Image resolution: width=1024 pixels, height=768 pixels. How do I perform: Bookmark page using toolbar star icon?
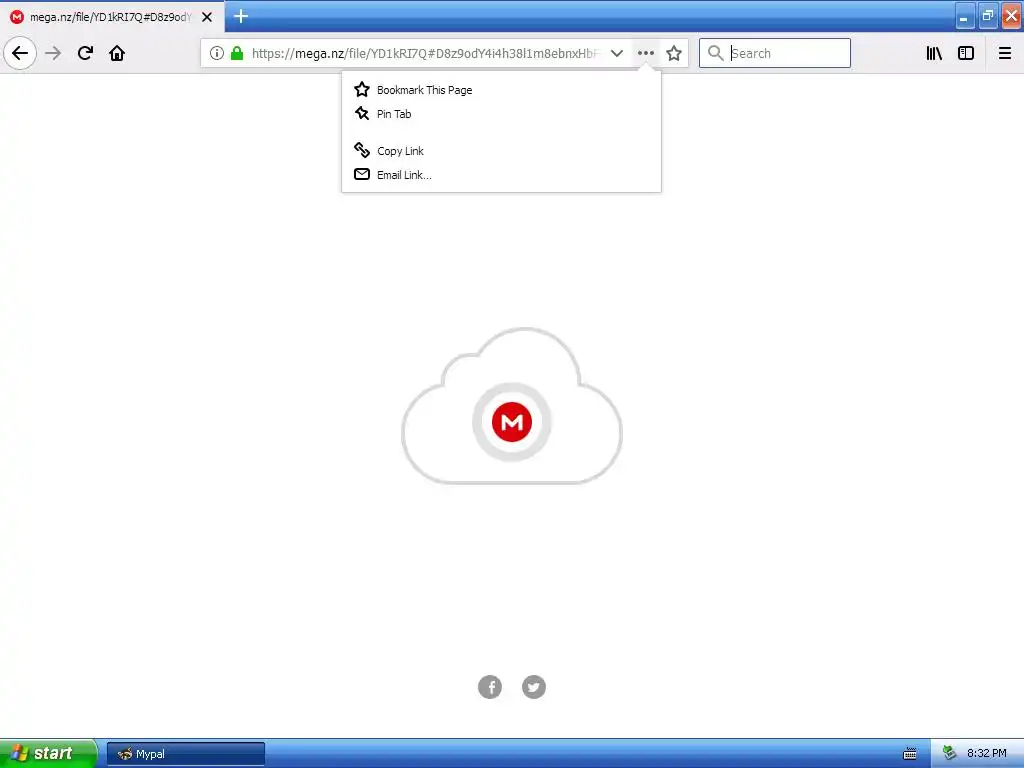[674, 53]
